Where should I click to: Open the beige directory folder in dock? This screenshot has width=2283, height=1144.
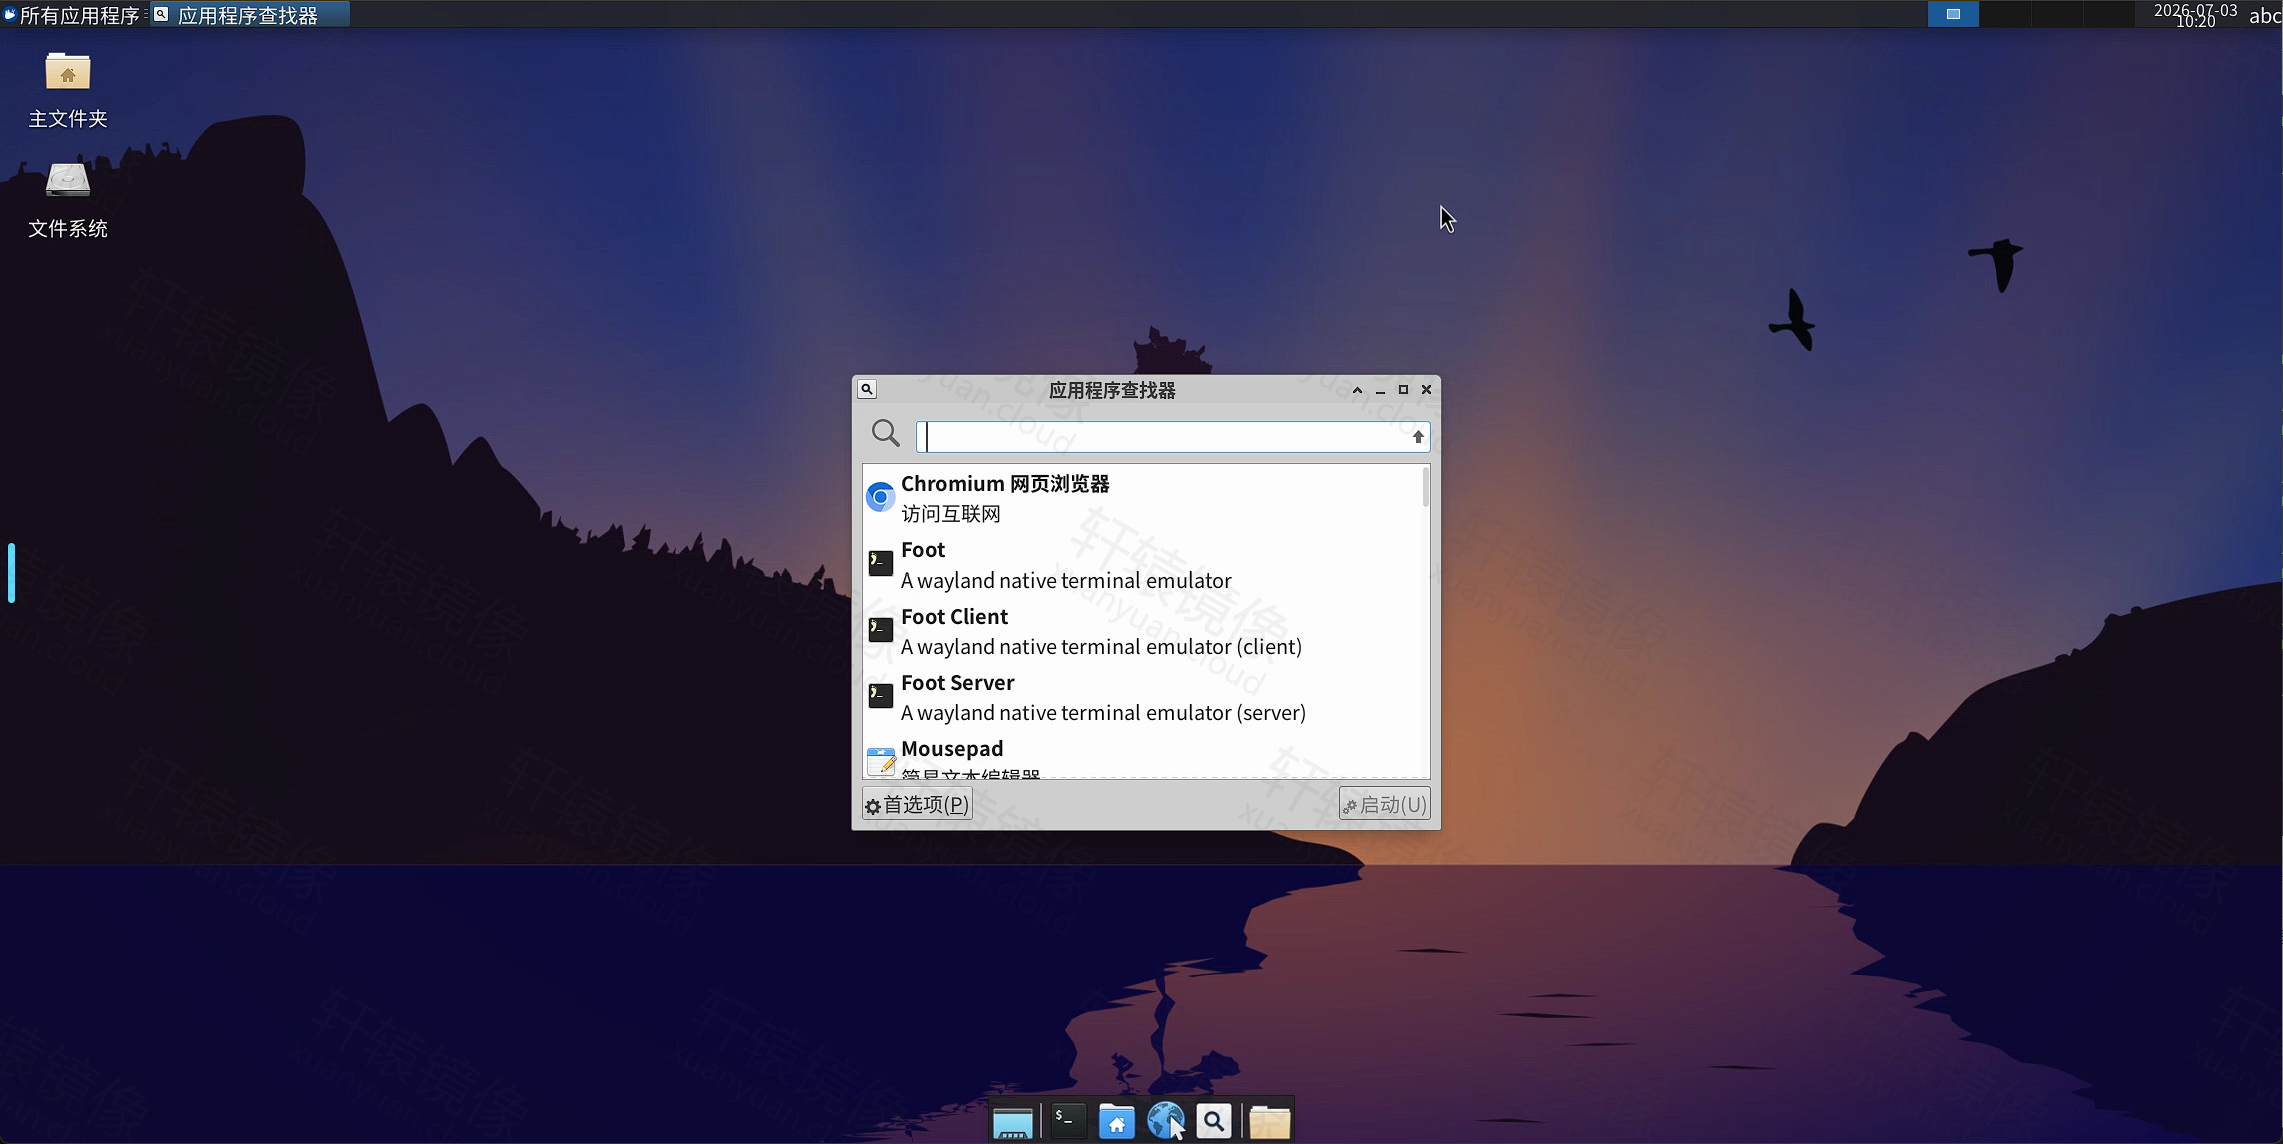(1270, 1122)
